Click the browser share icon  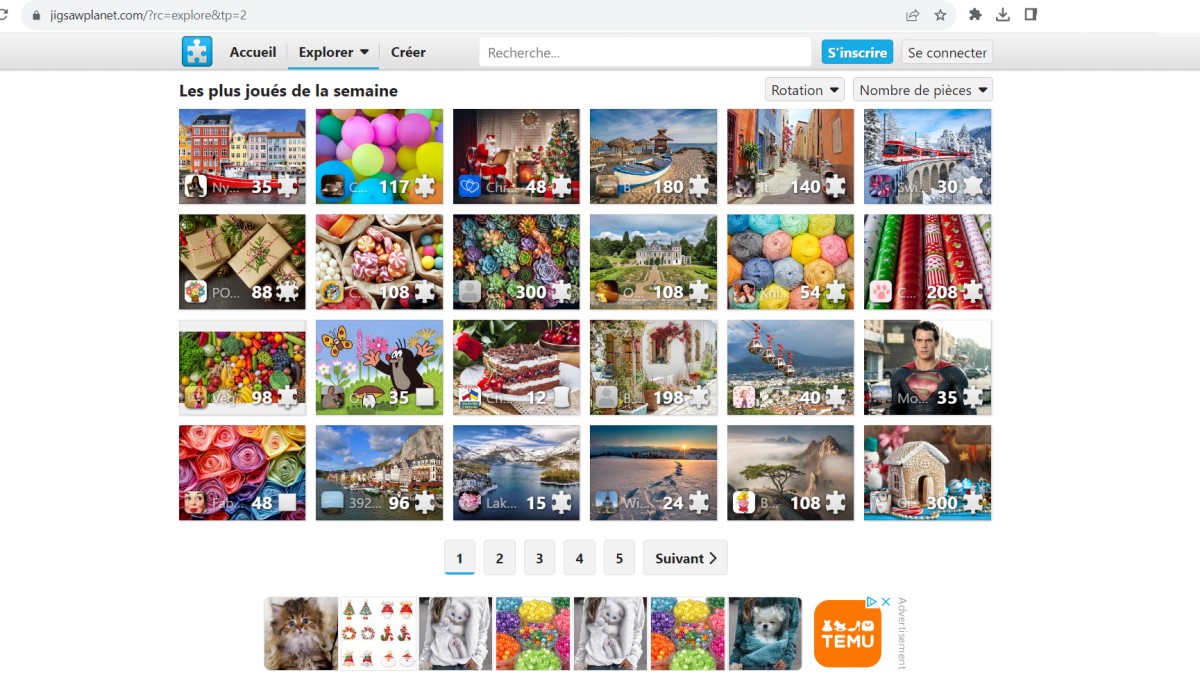(x=912, y=15)
